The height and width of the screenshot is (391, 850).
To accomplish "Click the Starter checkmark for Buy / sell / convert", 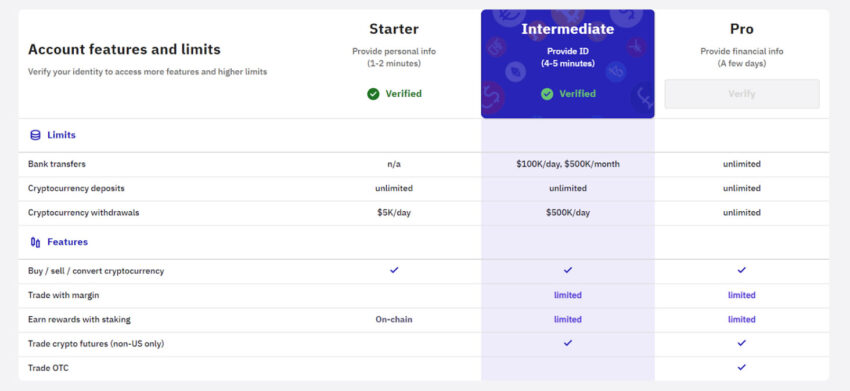I will click(394, 270).
